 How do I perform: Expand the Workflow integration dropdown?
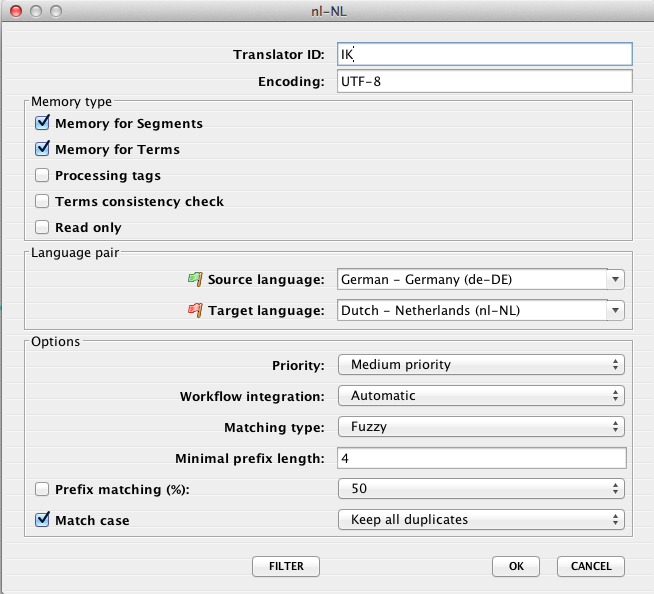tap(481, 396)
